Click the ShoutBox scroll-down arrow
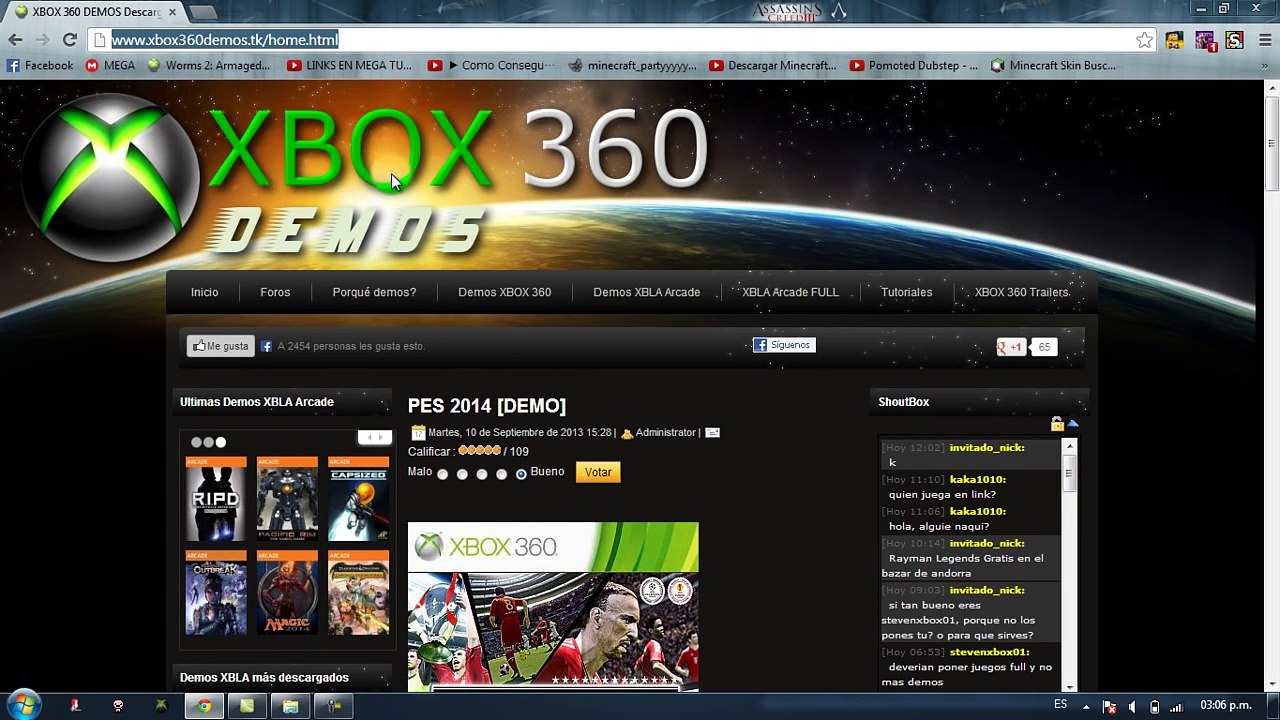Screen dimensions: 1280x720 click(1070, 686)
